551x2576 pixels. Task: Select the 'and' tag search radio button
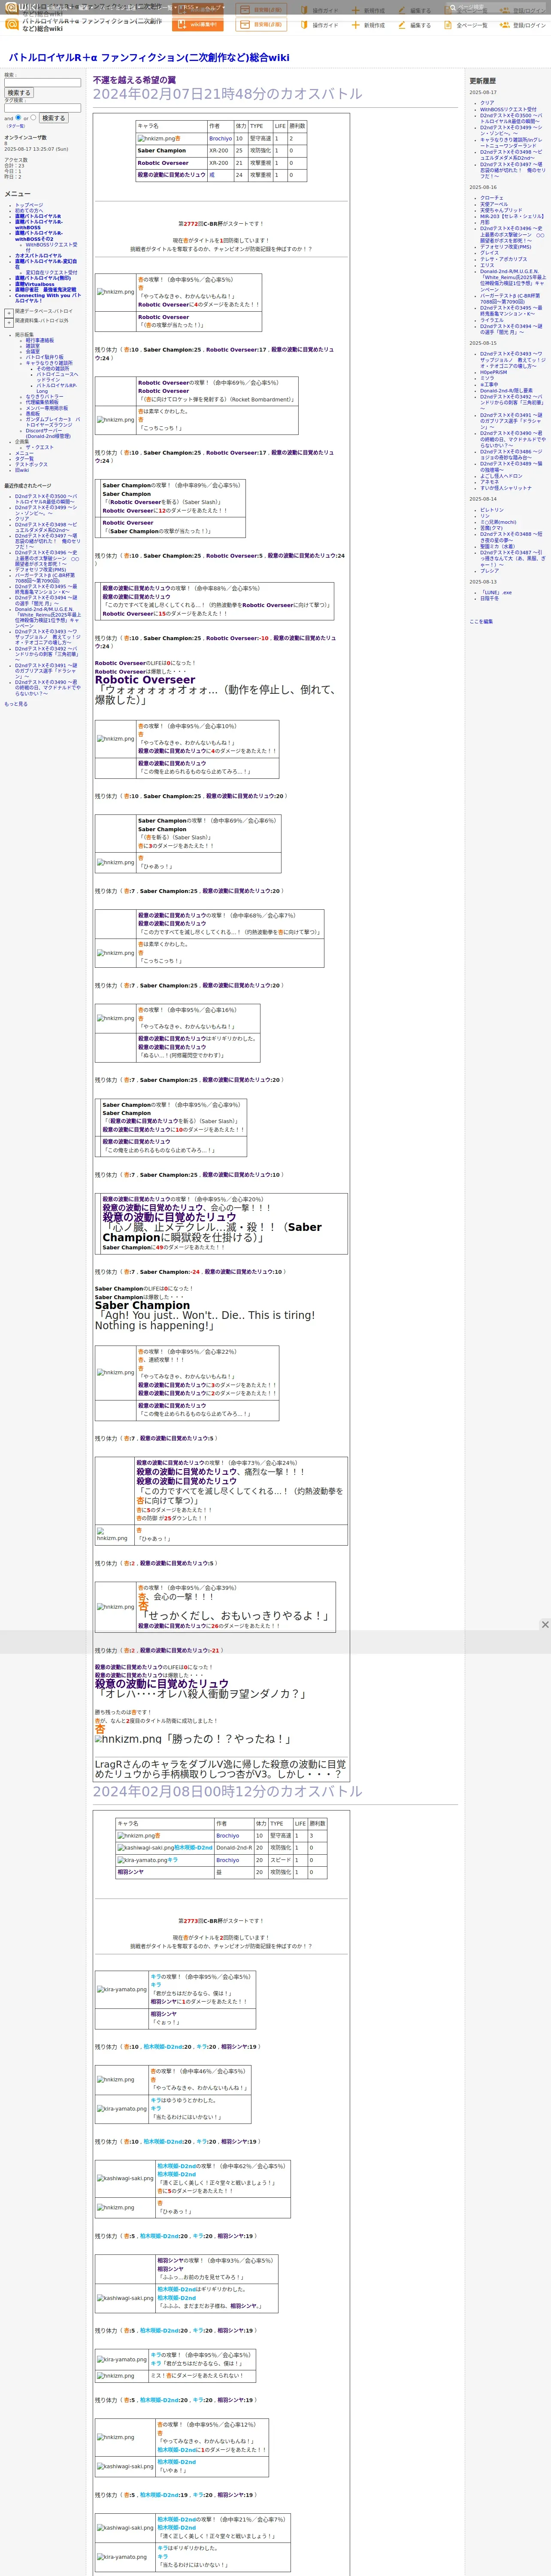[18, 117]
